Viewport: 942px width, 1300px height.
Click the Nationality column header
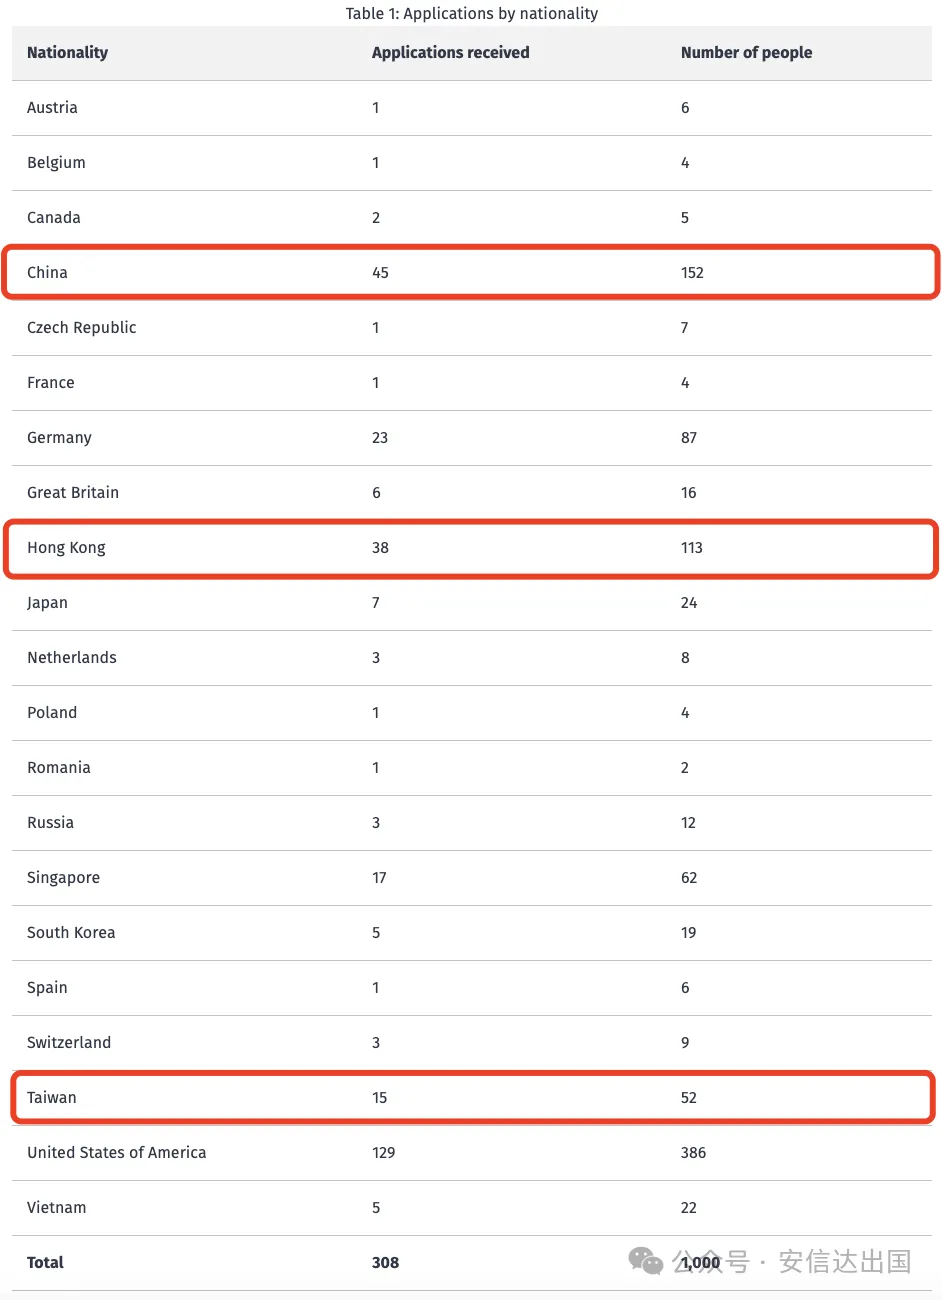pos(67,53)
